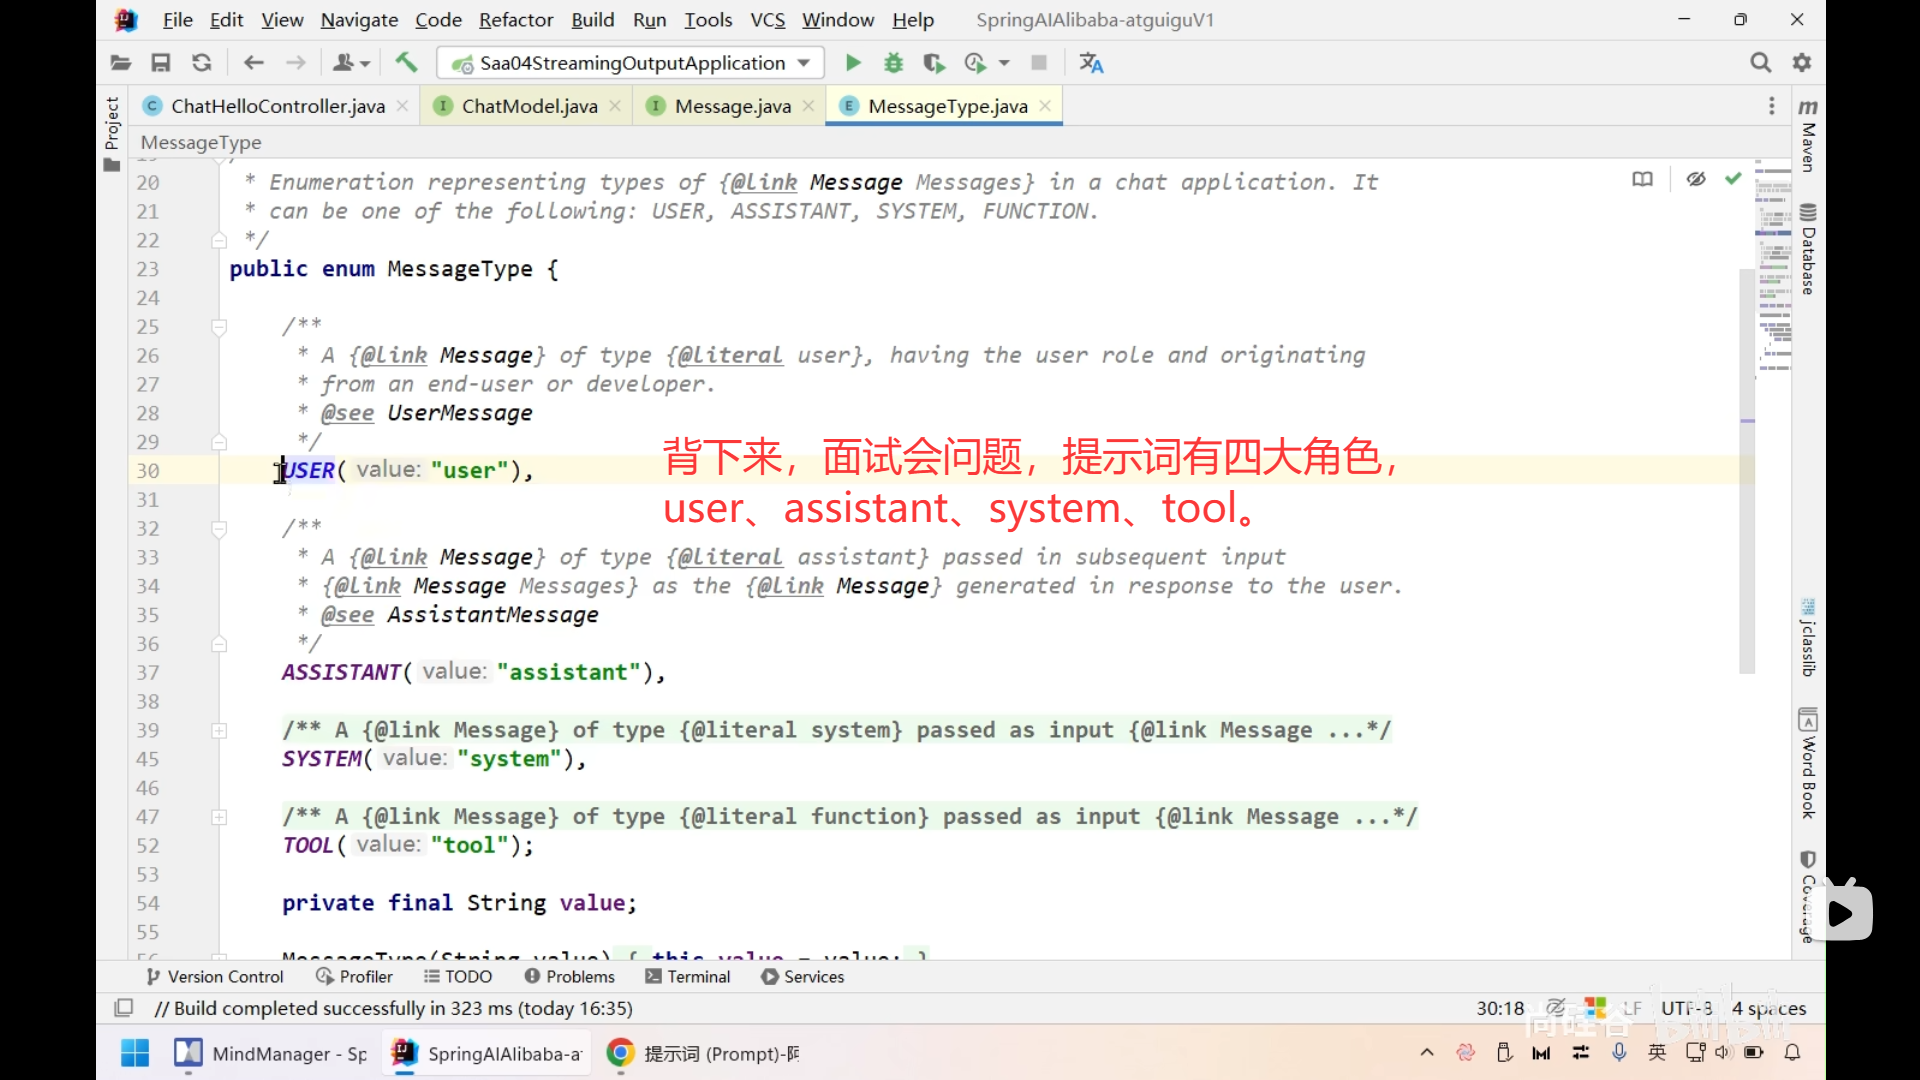This screenshot has height=1080, width=1920.
Task: Open the Refactor menu
Action: [x=515, y=20]
